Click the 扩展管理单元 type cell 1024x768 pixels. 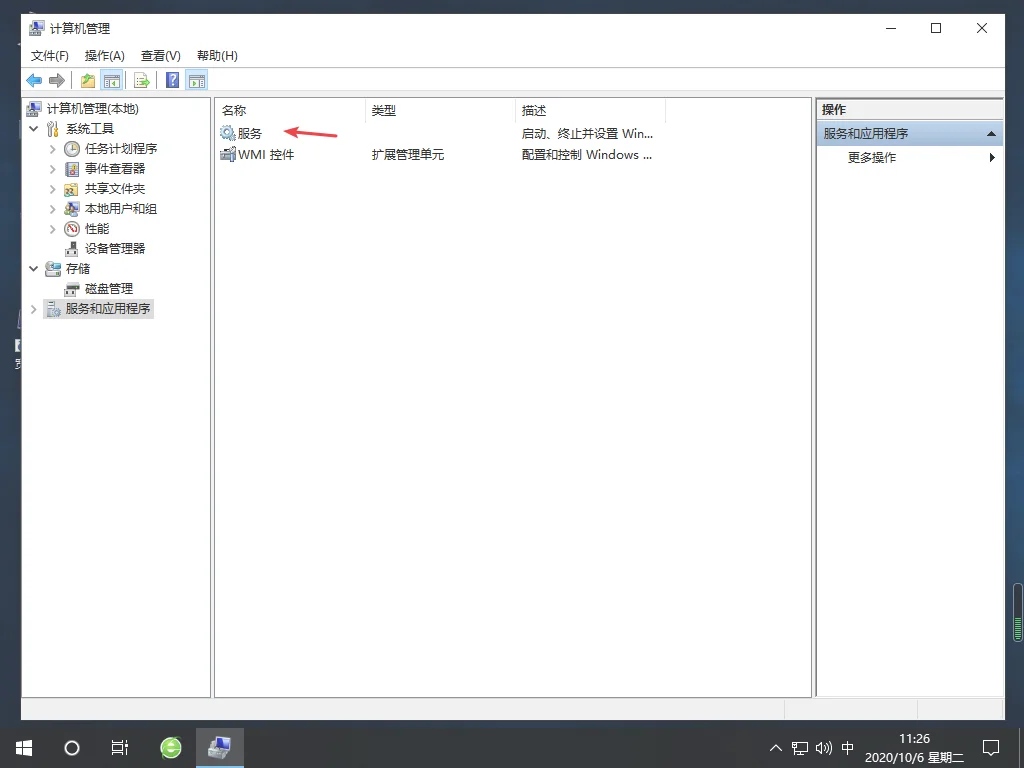[x=408, y=155]
